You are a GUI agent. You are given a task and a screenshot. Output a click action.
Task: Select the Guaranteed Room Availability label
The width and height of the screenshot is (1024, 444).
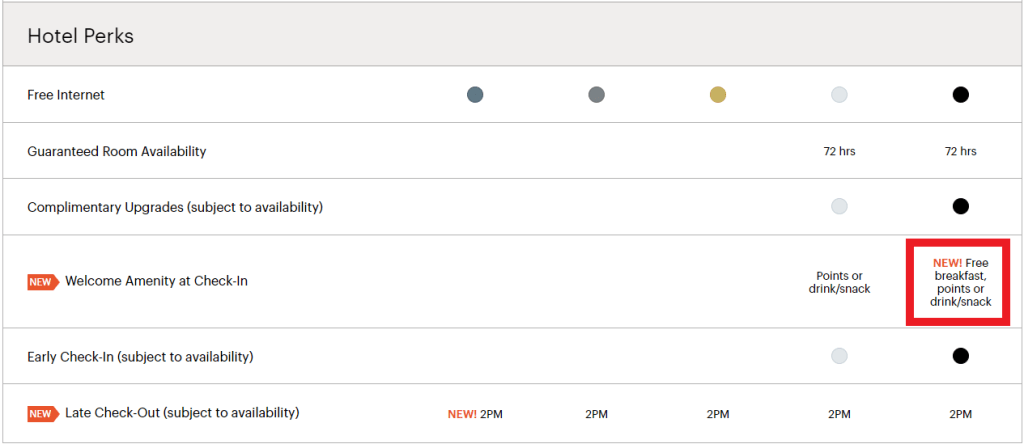pyautogui.click(x=117, y=151)
